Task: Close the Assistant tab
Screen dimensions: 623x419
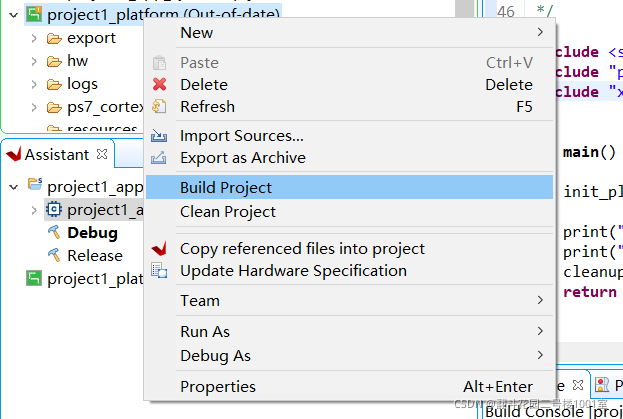Action: 102,154
